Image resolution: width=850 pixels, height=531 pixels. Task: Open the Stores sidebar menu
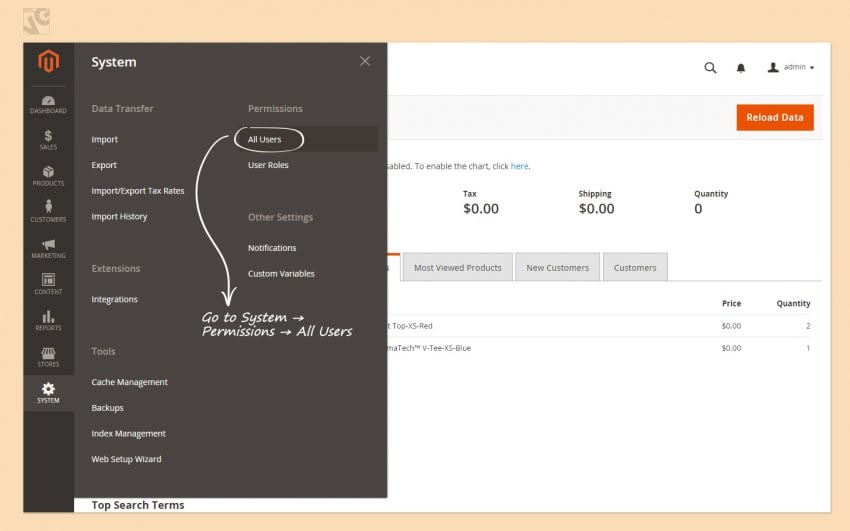(48, 357)
